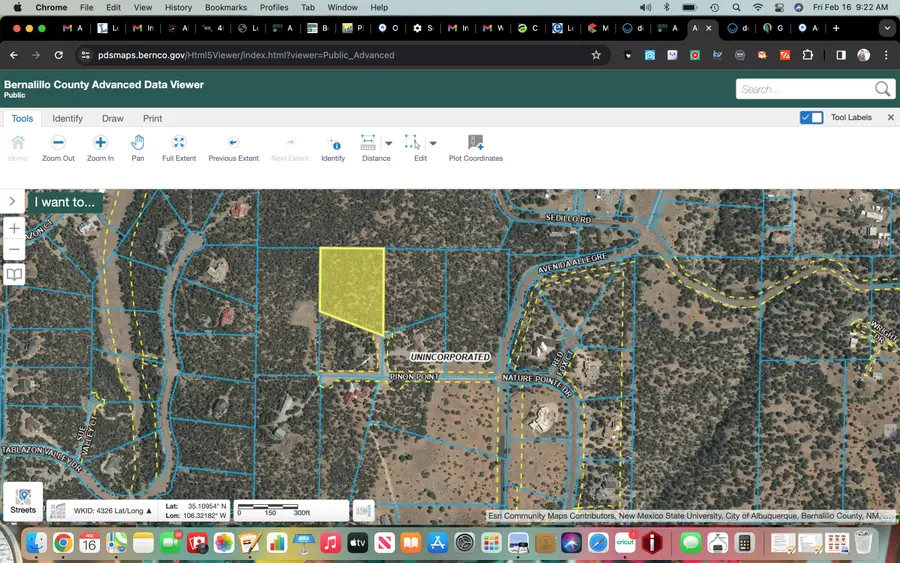The height and width of the screenshot is (563, 900).
Task: Zoom to Full Extent
Action: point(179,148)
